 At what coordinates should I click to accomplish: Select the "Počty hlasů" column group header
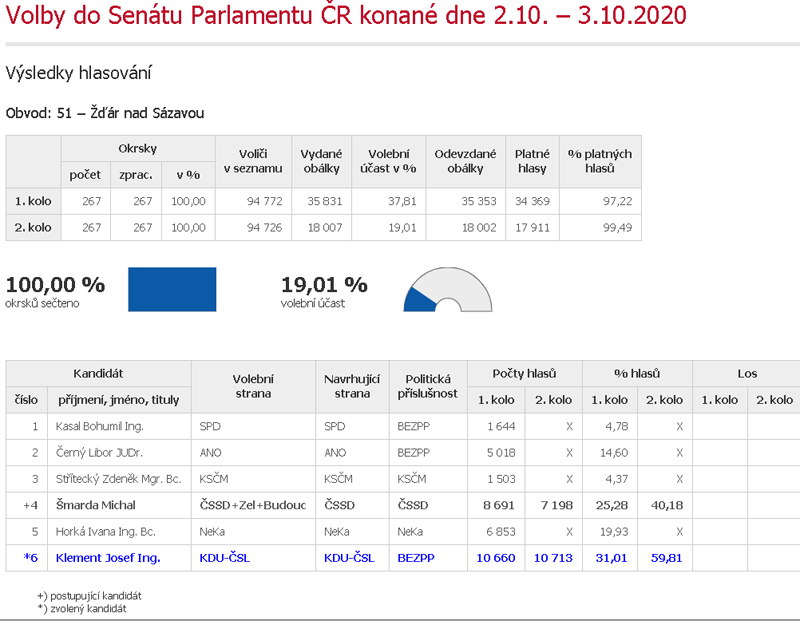[x=524, y=374]
